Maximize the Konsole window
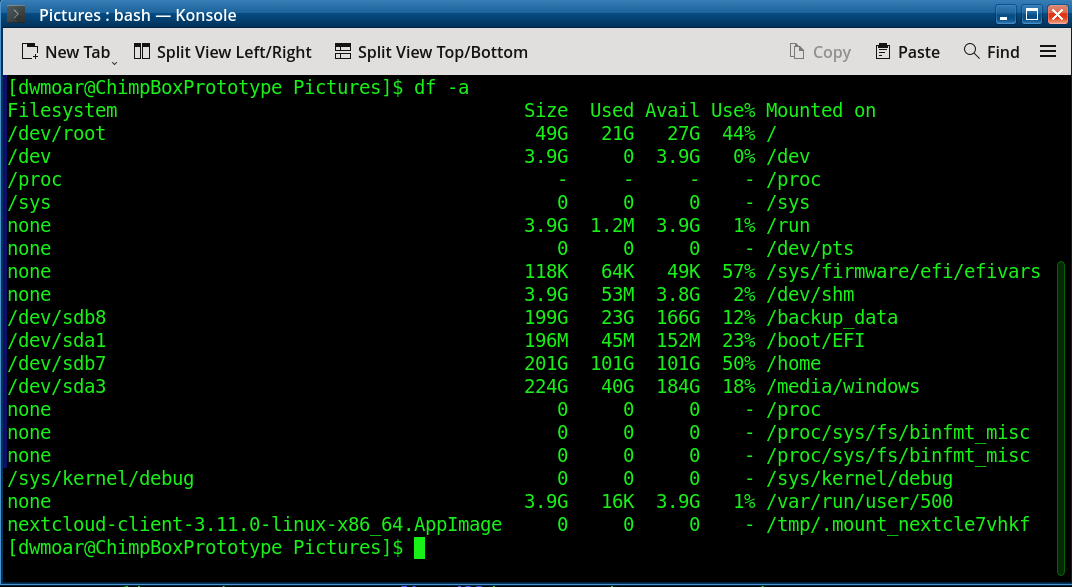This screenshot has width=1072, height=587. (x=1030, y=15)
